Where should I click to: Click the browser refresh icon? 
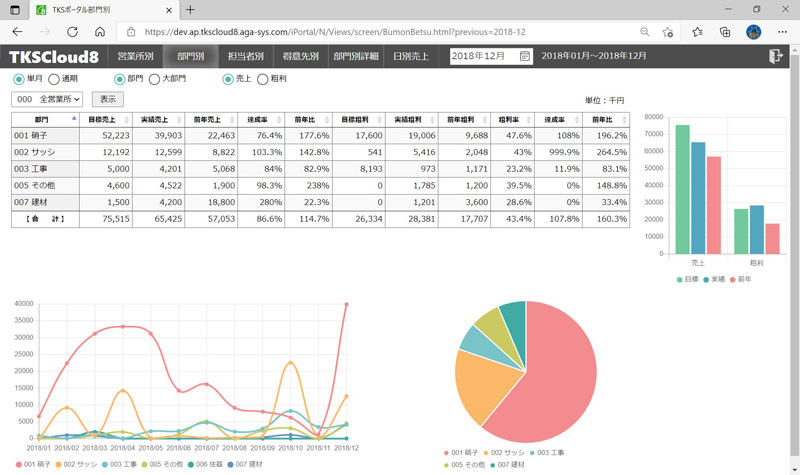tap(70, 32)
